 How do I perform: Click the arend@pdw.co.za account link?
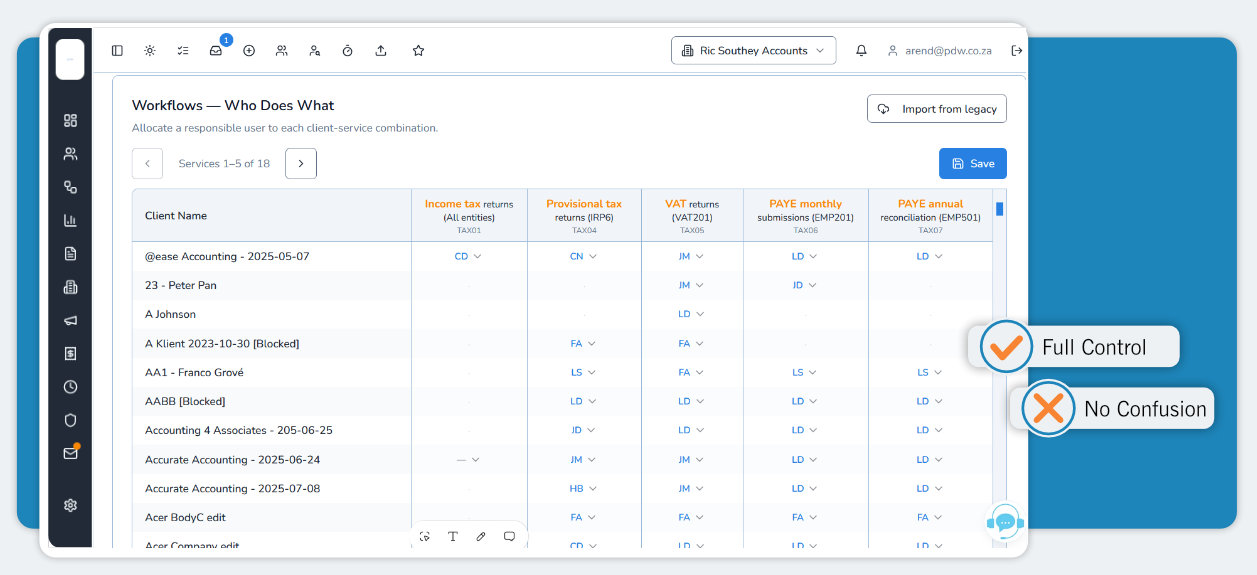(x=940, y=51)
